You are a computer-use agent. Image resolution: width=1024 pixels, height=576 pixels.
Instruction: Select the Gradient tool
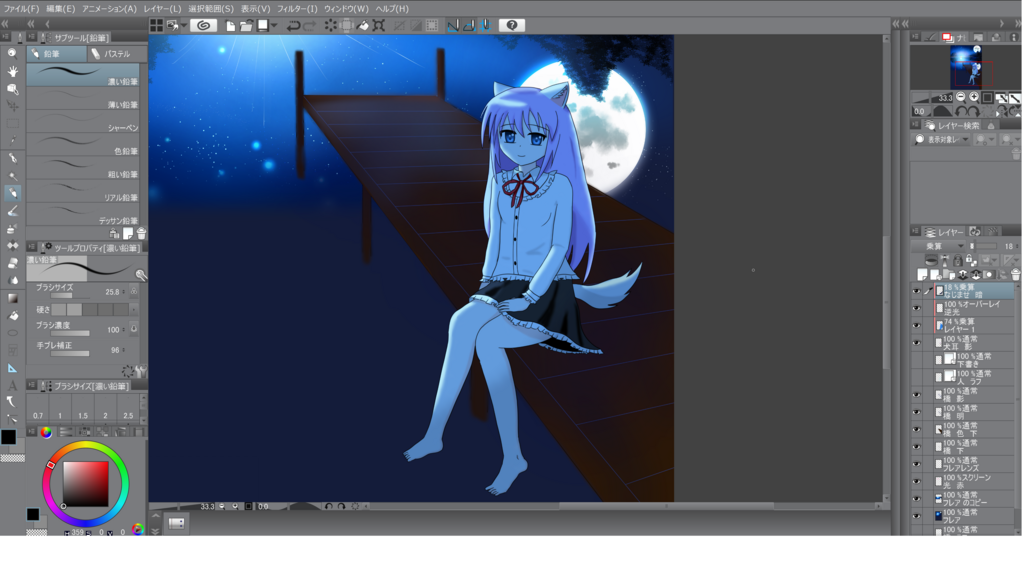click(12, 298)
